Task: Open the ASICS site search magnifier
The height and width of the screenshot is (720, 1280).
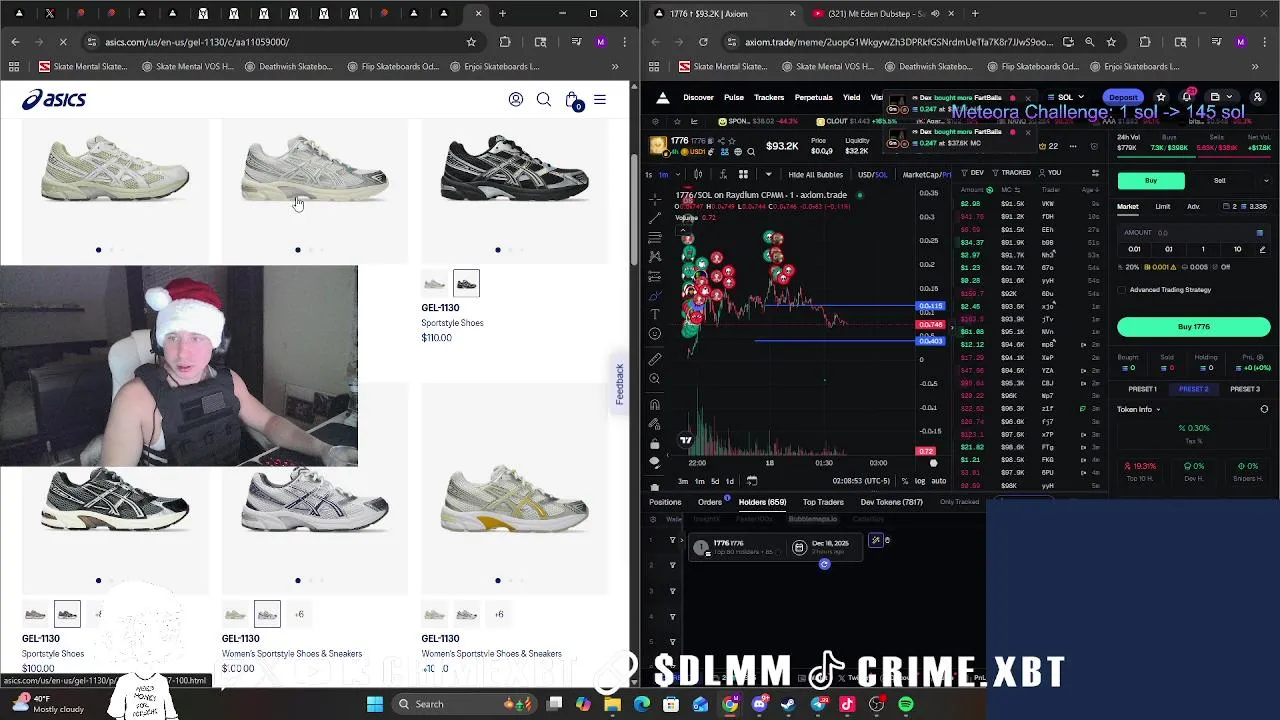Action: 544,99
